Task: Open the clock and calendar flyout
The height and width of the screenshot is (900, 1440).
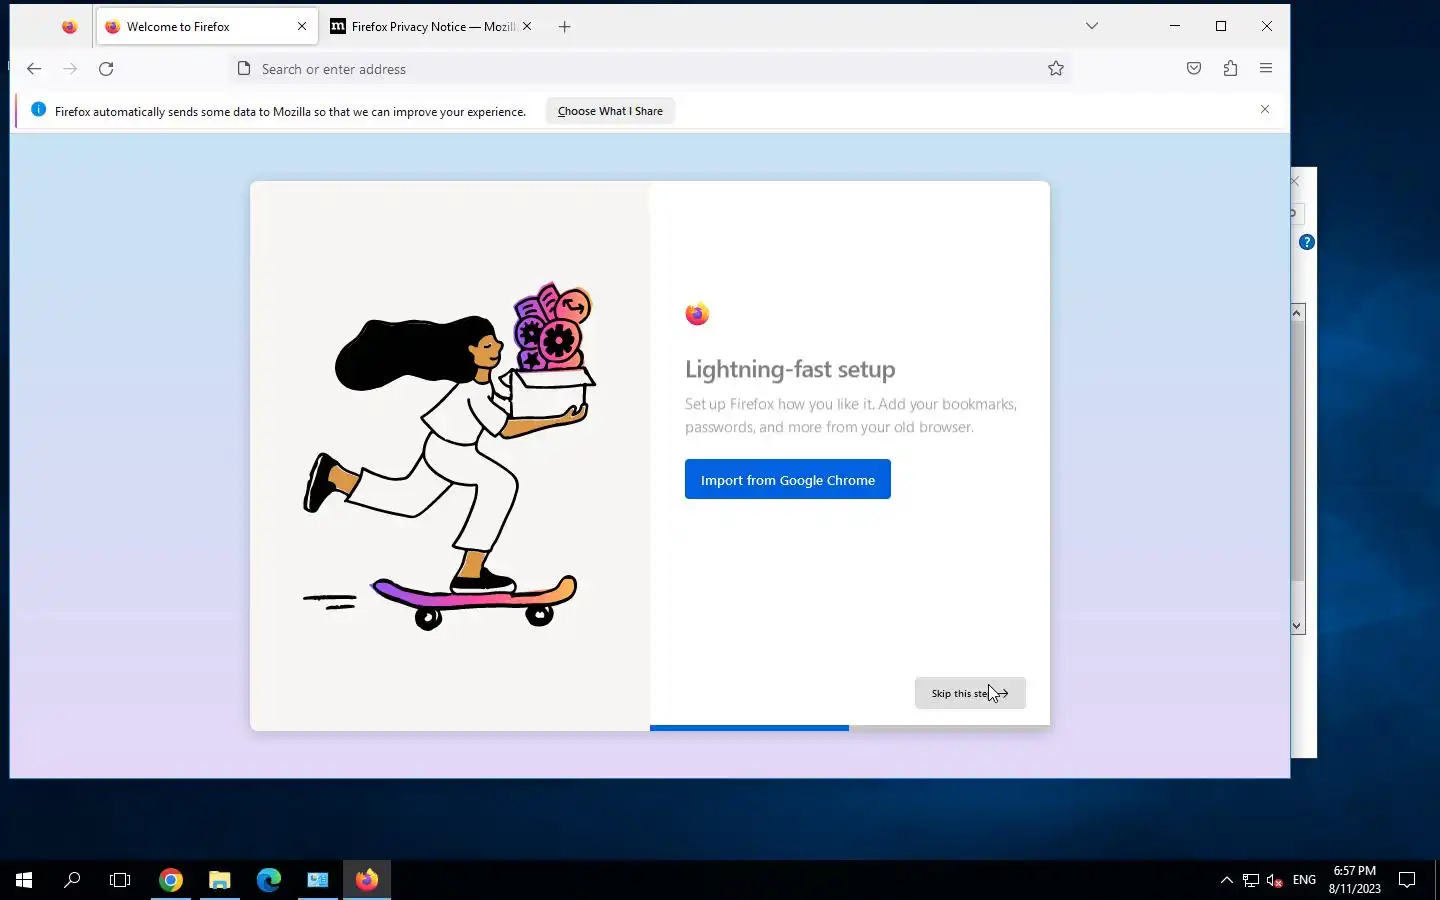Action: [x=1355, y=880]
